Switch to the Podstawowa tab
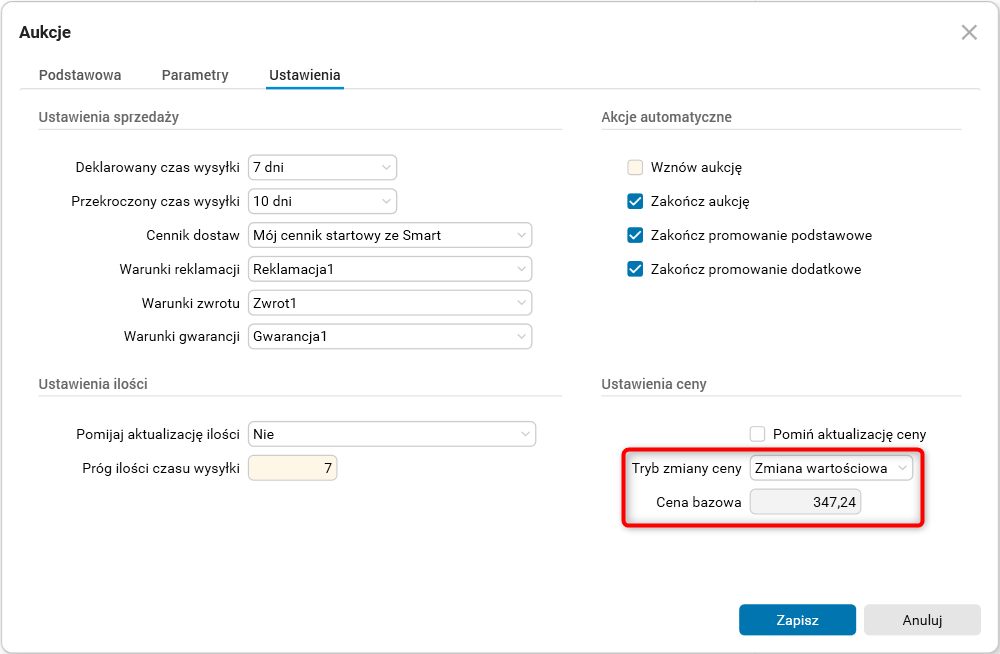 click(80, 75)
